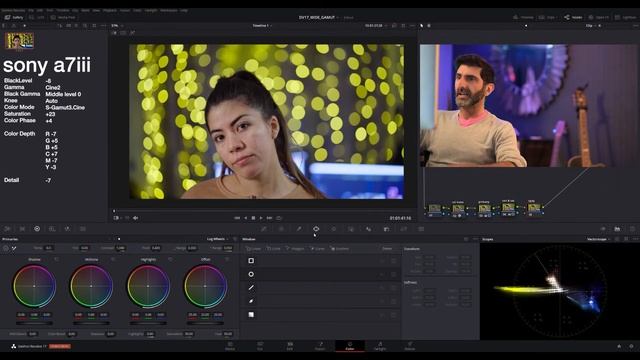Jump to the first frame
This screenshot has width=640, height=360.
[x=237, y=218]
